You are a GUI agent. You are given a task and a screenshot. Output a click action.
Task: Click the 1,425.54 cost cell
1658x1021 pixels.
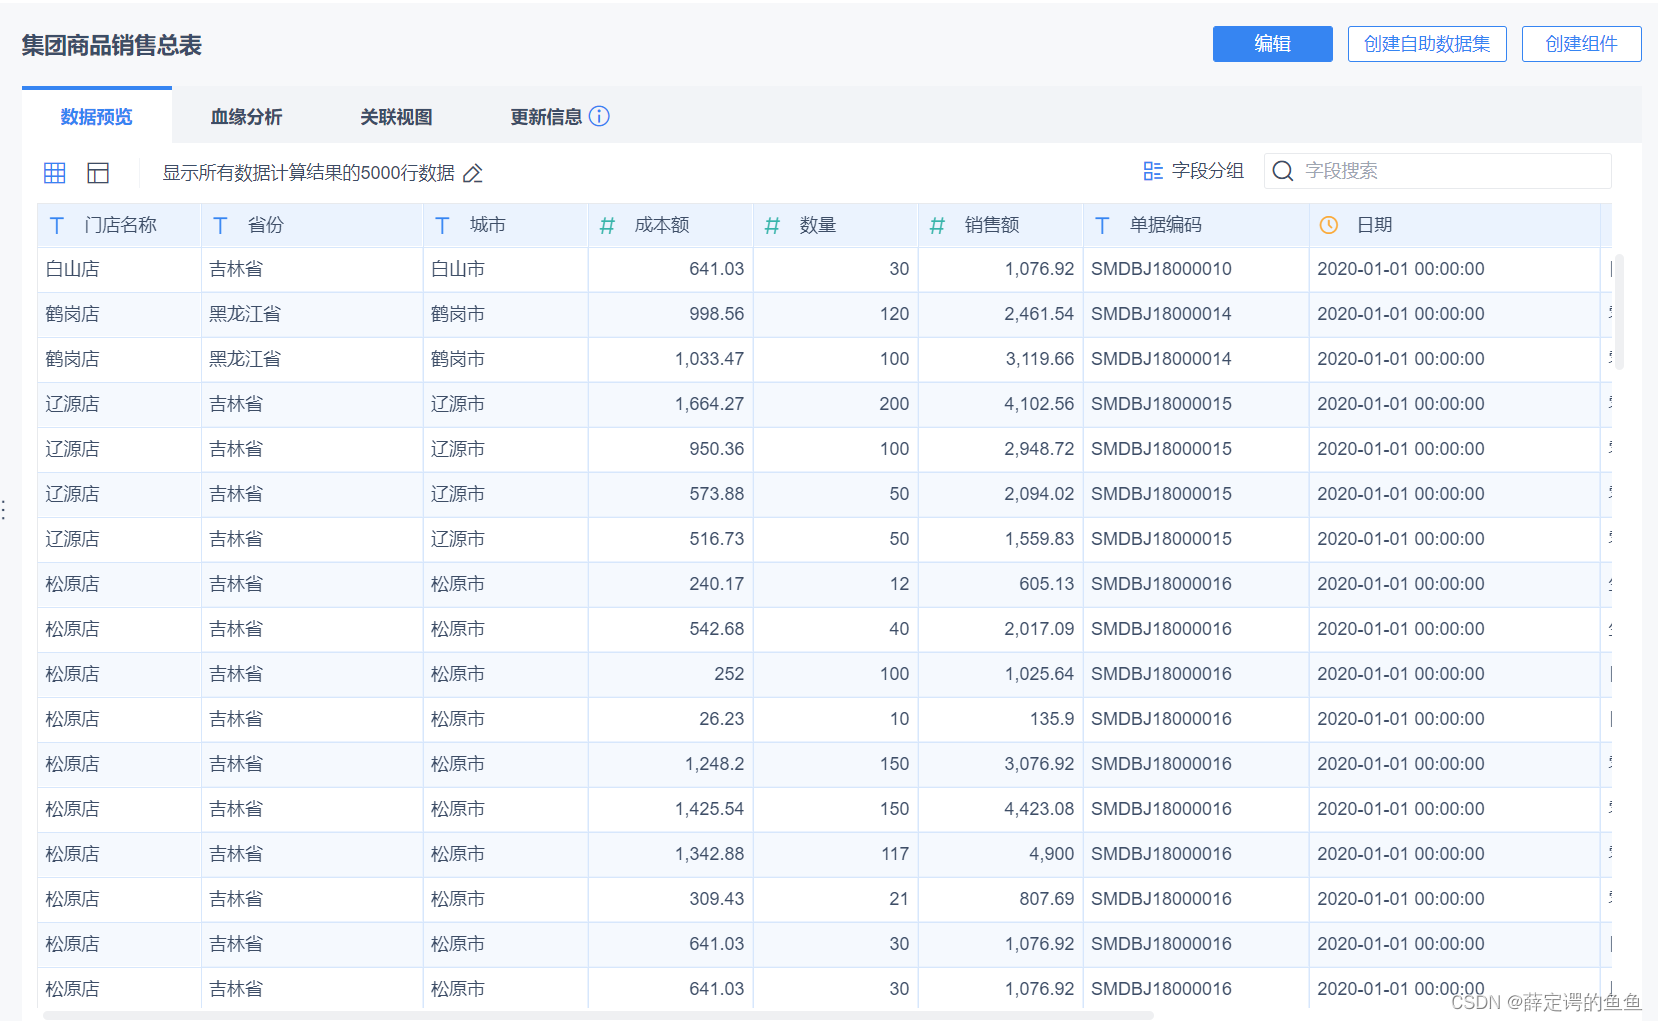pyautogui.click(x=670, y=809)
